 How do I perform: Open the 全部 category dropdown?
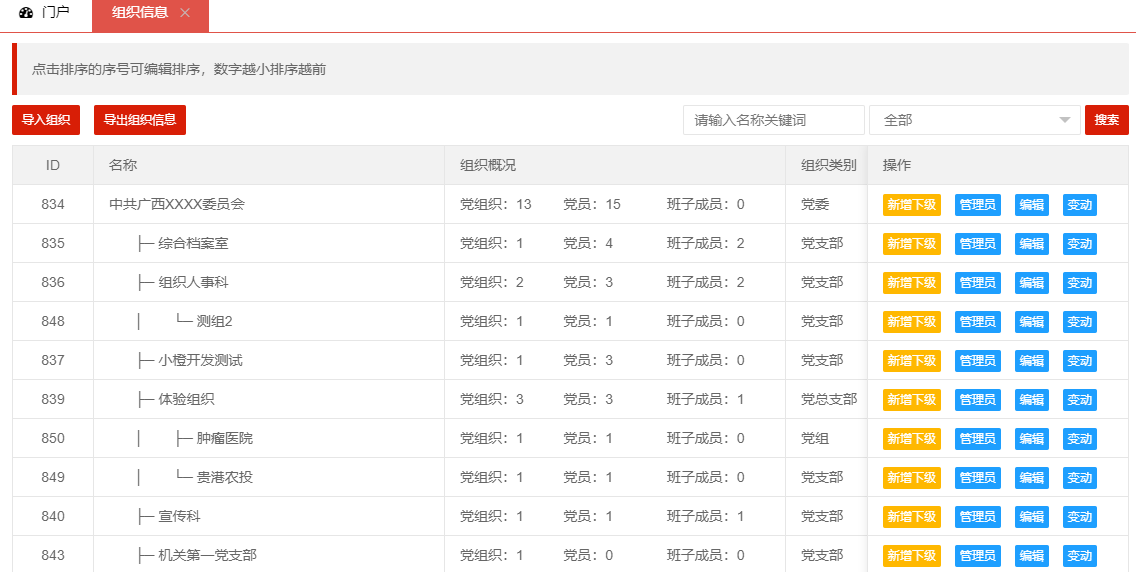point(974,120)
